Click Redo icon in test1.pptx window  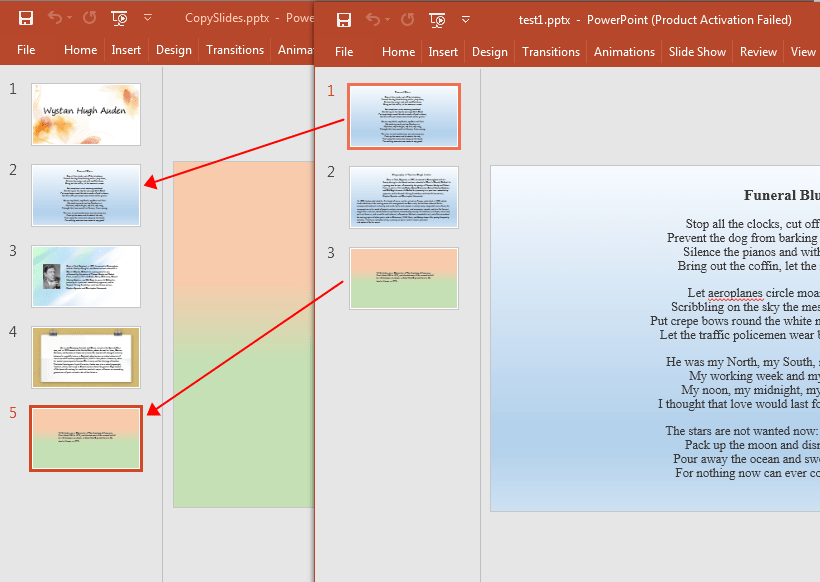point(407,20)
